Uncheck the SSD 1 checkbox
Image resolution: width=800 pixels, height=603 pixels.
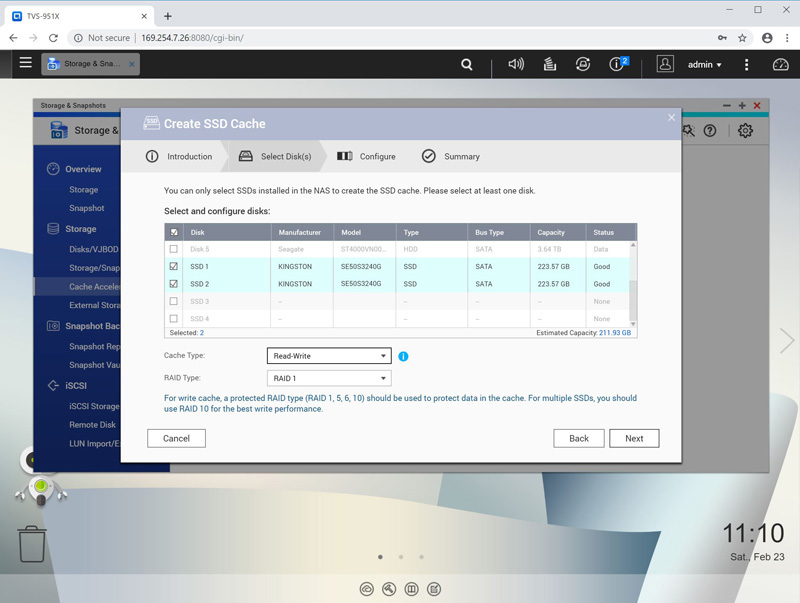[174, 267]
